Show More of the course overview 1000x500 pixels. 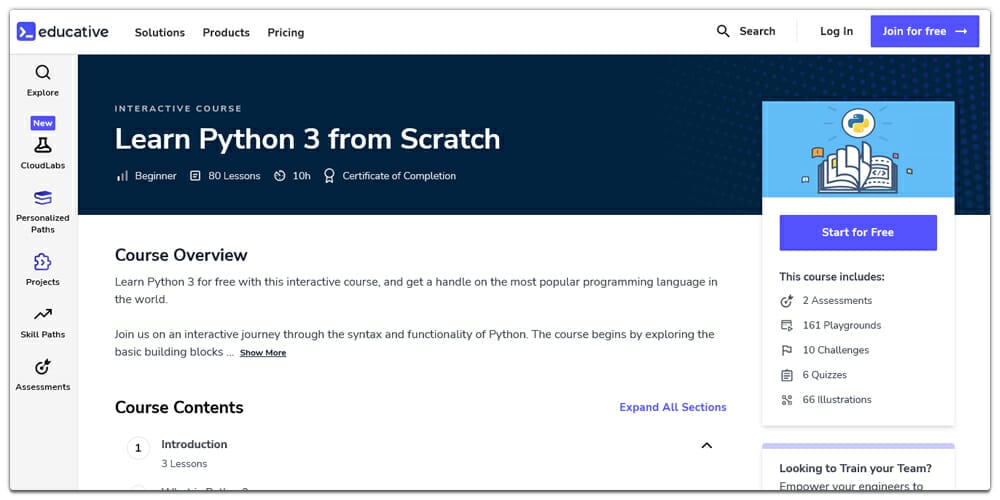(263, 353)
